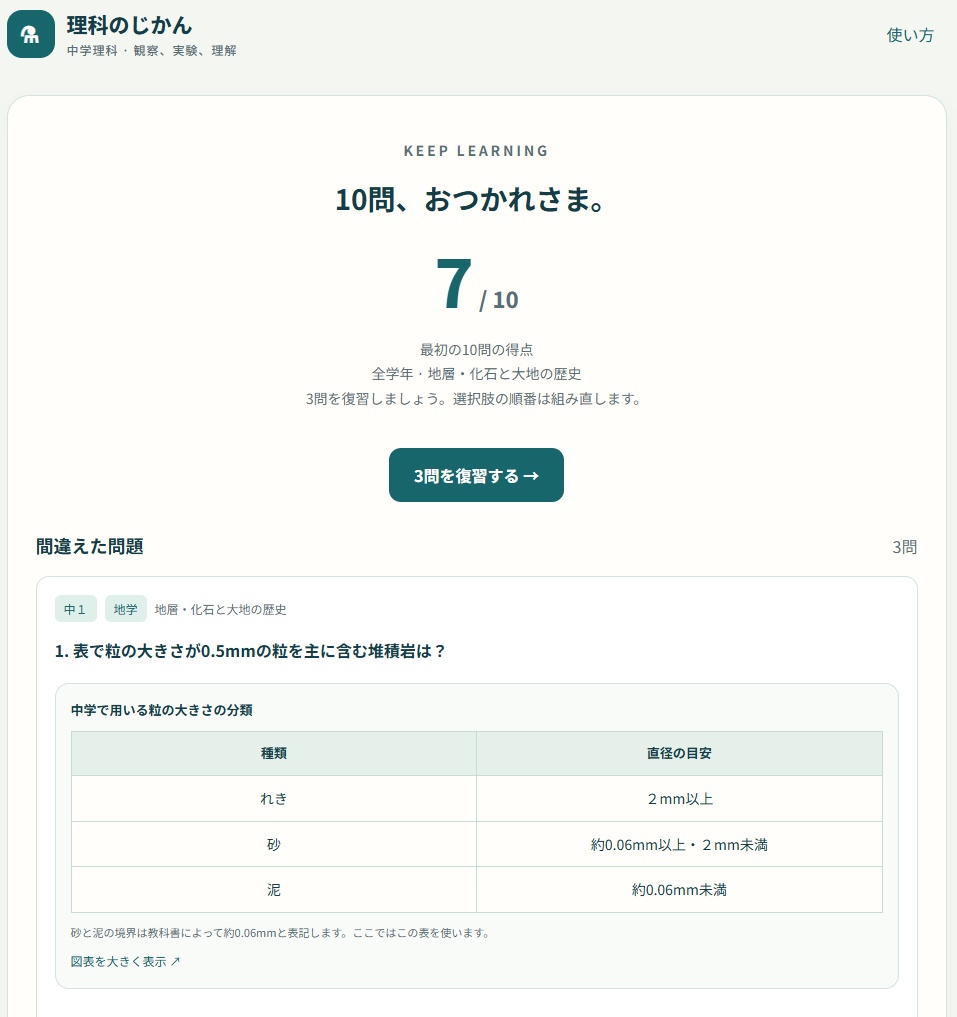Click the 地層・化石と大地の歴史 topic label

[221, 609]
